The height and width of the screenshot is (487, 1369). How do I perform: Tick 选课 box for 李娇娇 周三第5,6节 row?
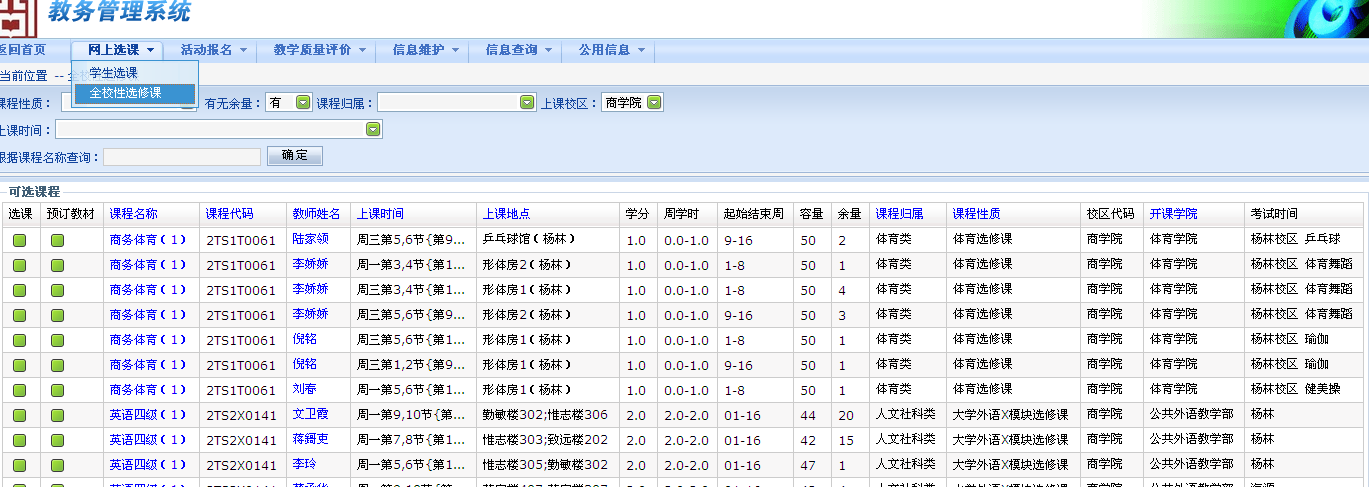[20, 315]
